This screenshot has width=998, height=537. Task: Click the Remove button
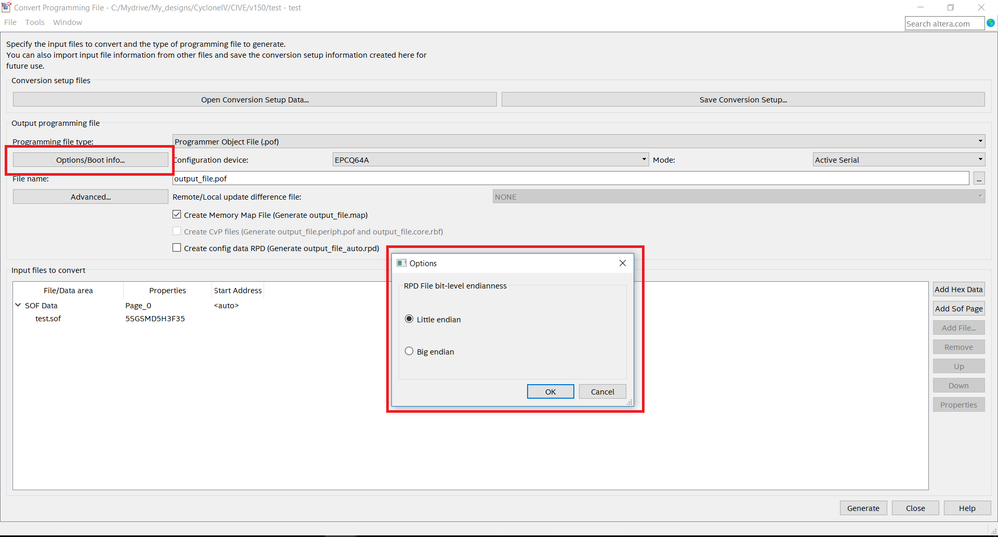959,347
